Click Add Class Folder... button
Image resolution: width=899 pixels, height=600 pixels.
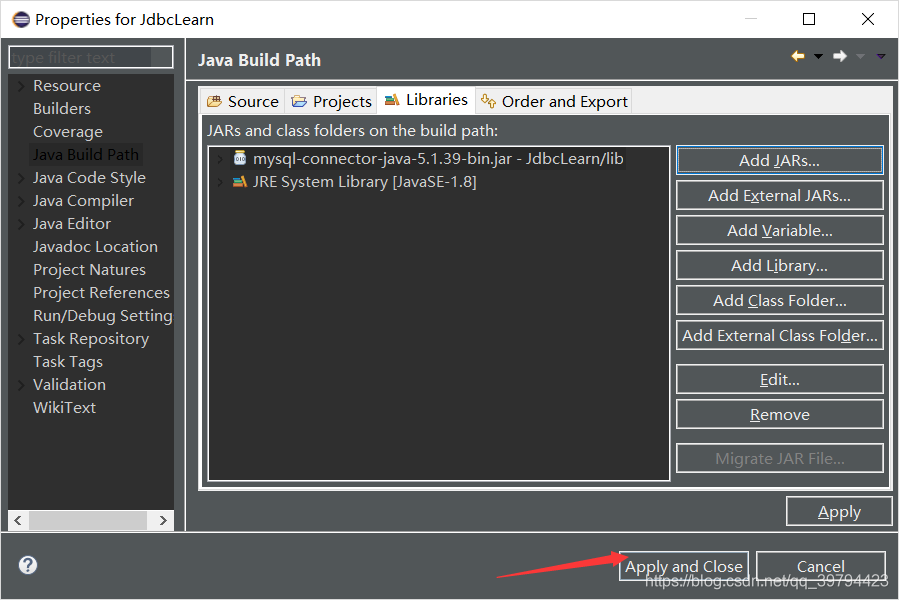[x=779, y=301]
